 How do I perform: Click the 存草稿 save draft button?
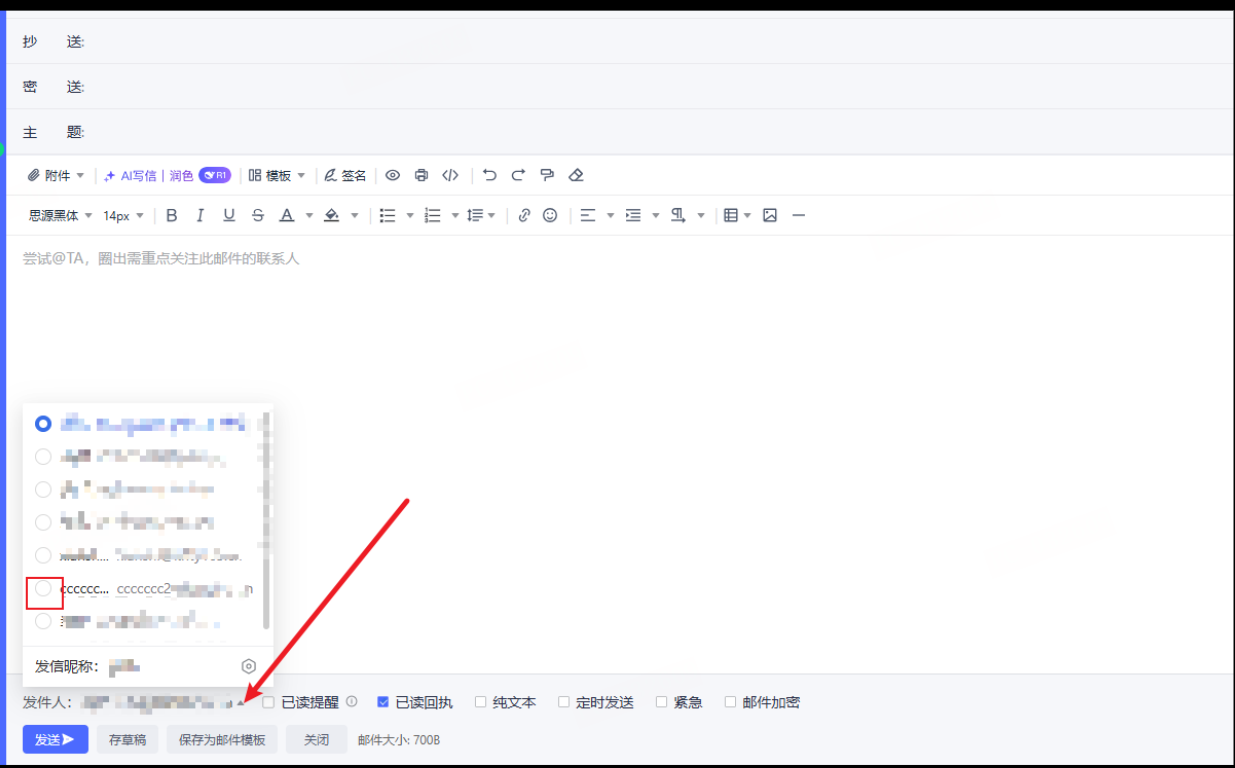click(x=127, y=740)
